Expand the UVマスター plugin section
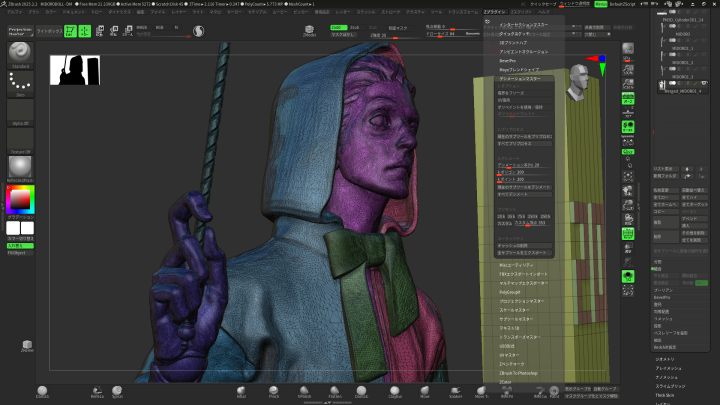The height and width of the screenshot is (405, 720). click(509, 355)
